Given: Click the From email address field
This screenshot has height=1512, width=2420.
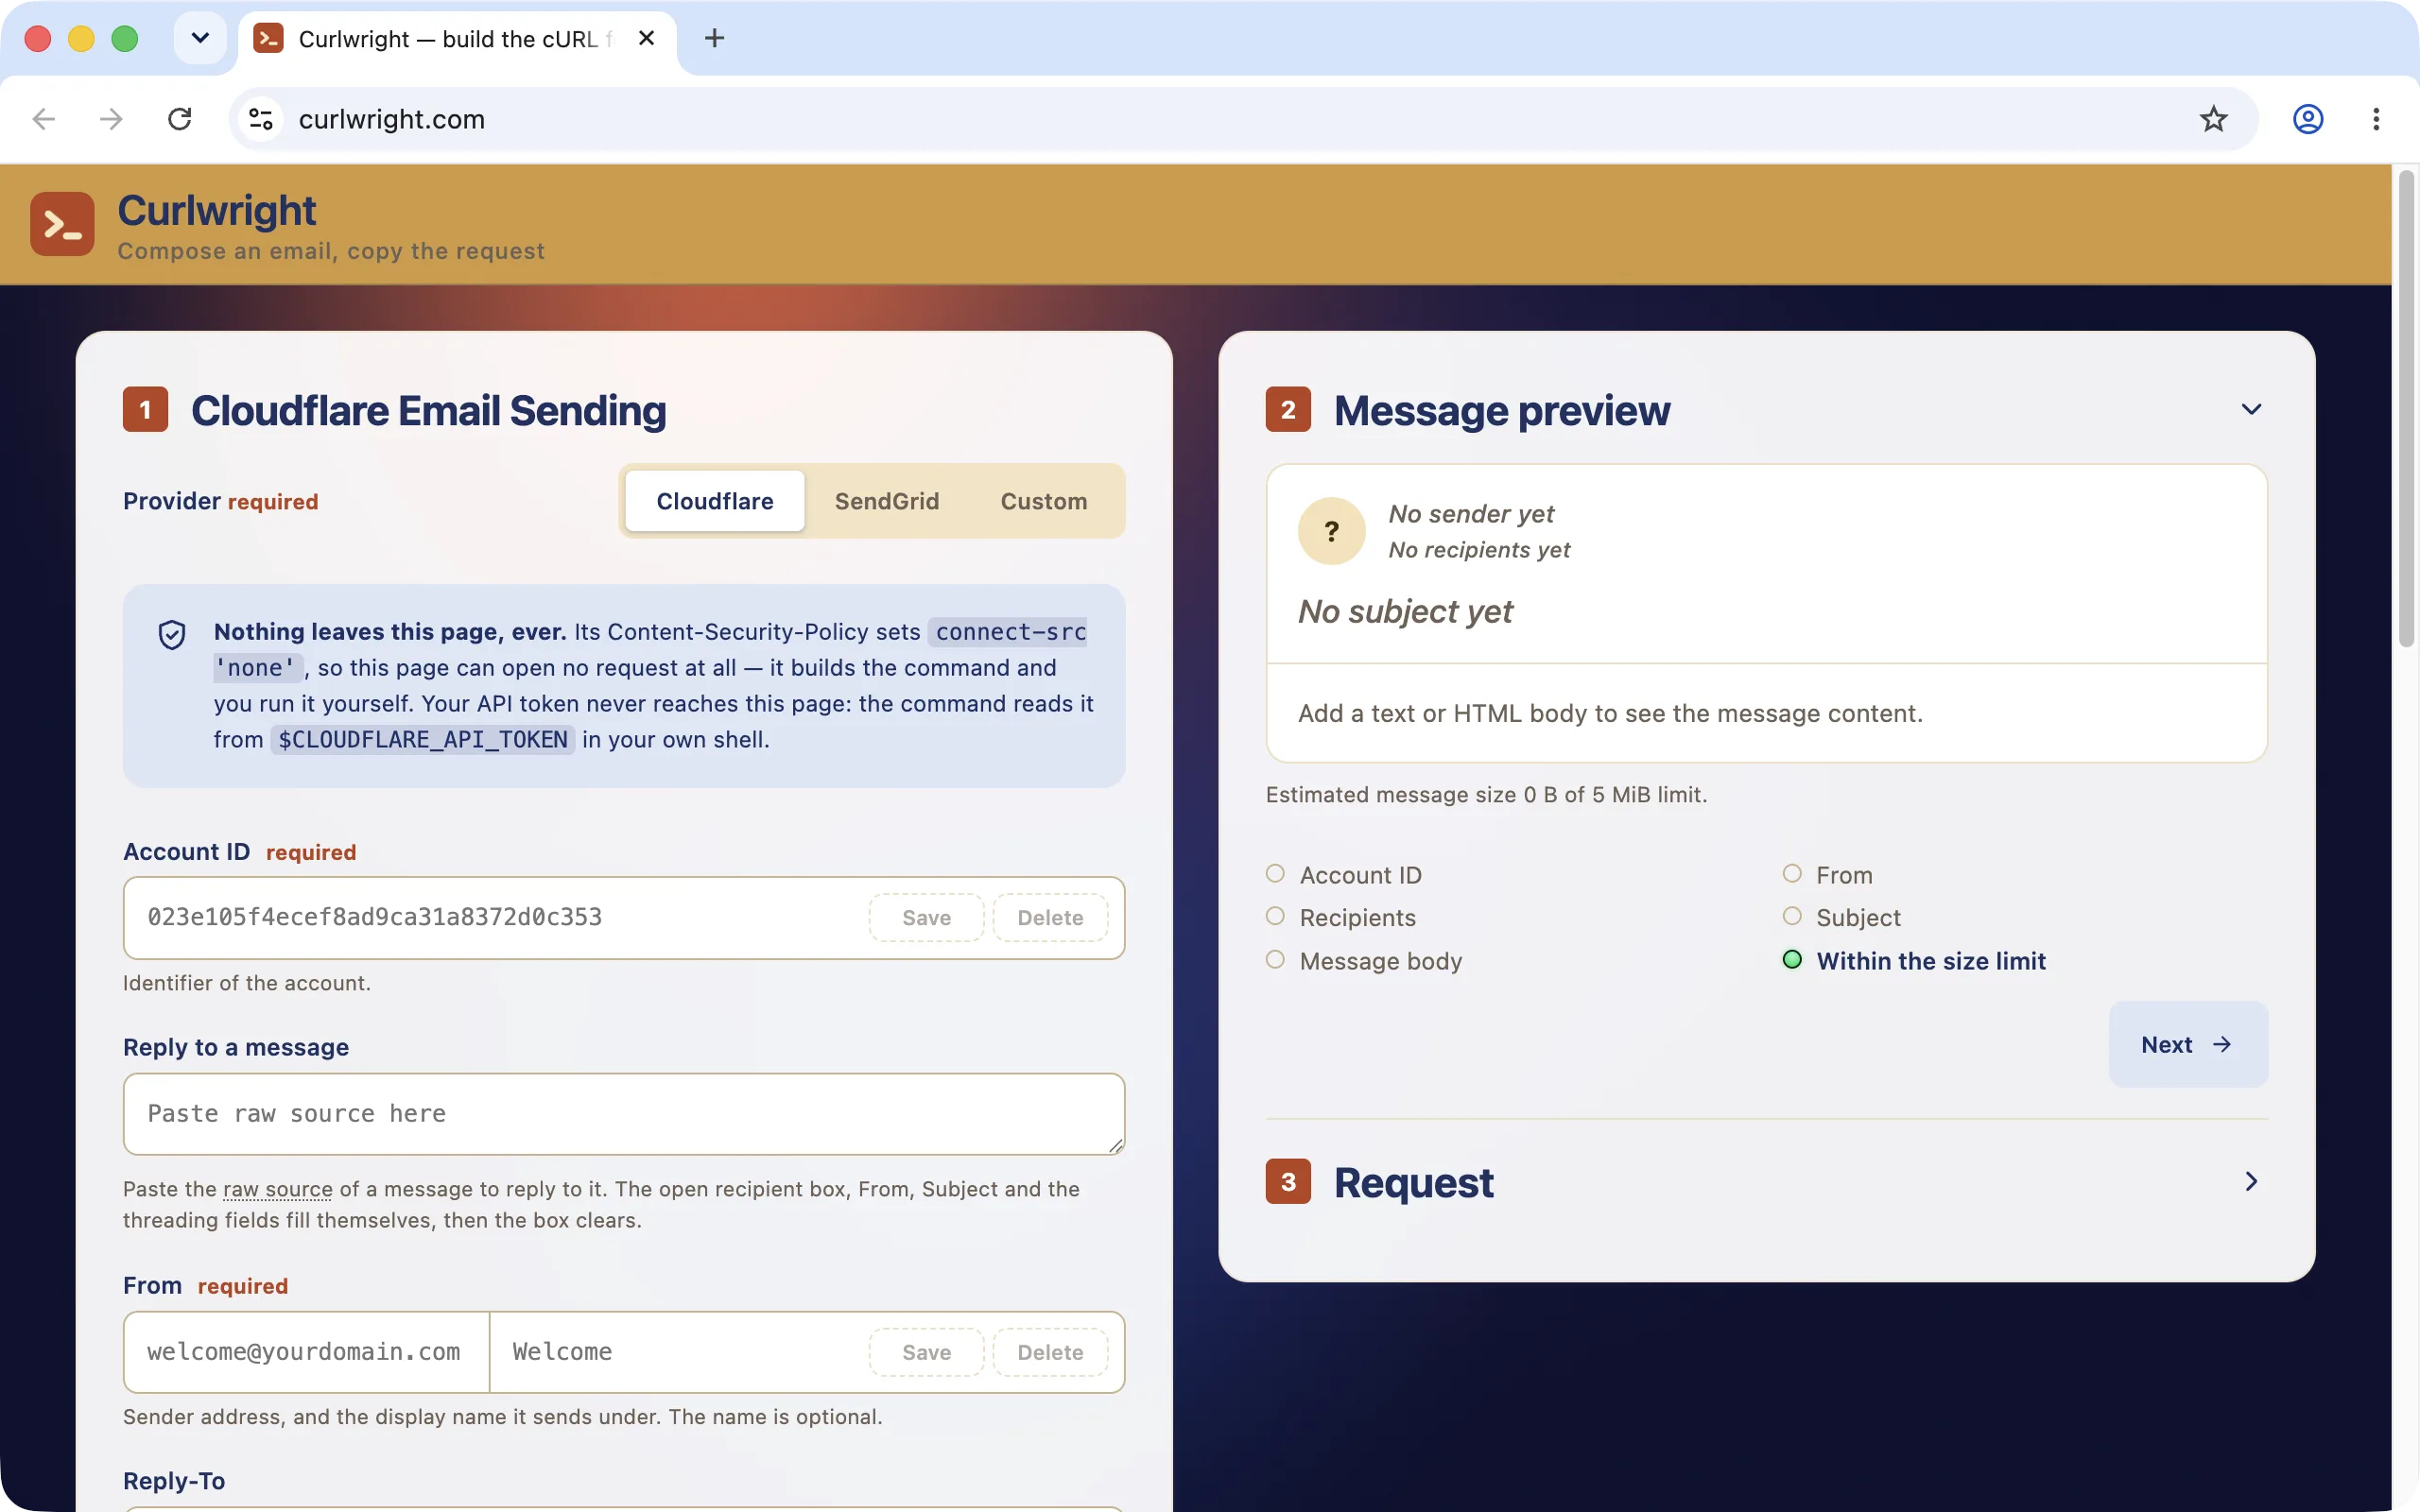Looking at the screenshot, I should point(306,1353).
